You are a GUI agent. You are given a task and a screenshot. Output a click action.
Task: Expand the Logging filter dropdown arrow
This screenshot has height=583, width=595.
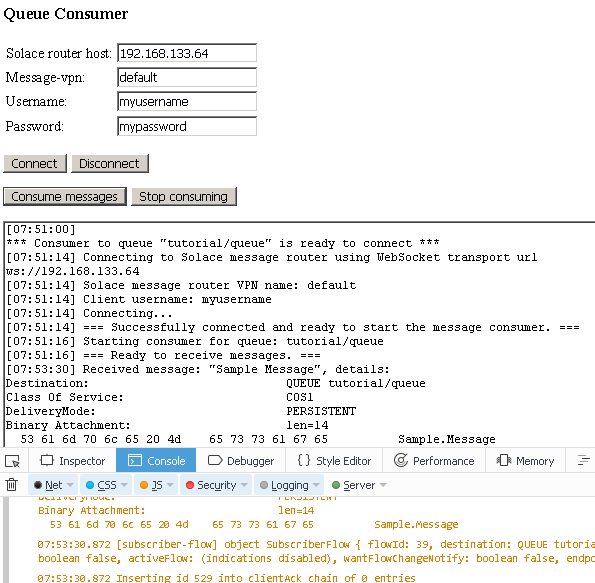tap(316, 485)
